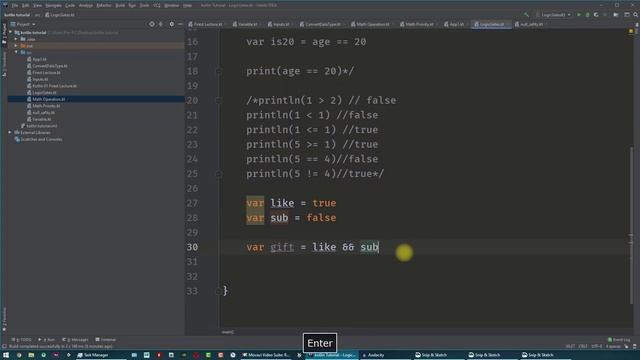Open Project panel settings gear
Screen dimensions: 640x360
(171, 24)
